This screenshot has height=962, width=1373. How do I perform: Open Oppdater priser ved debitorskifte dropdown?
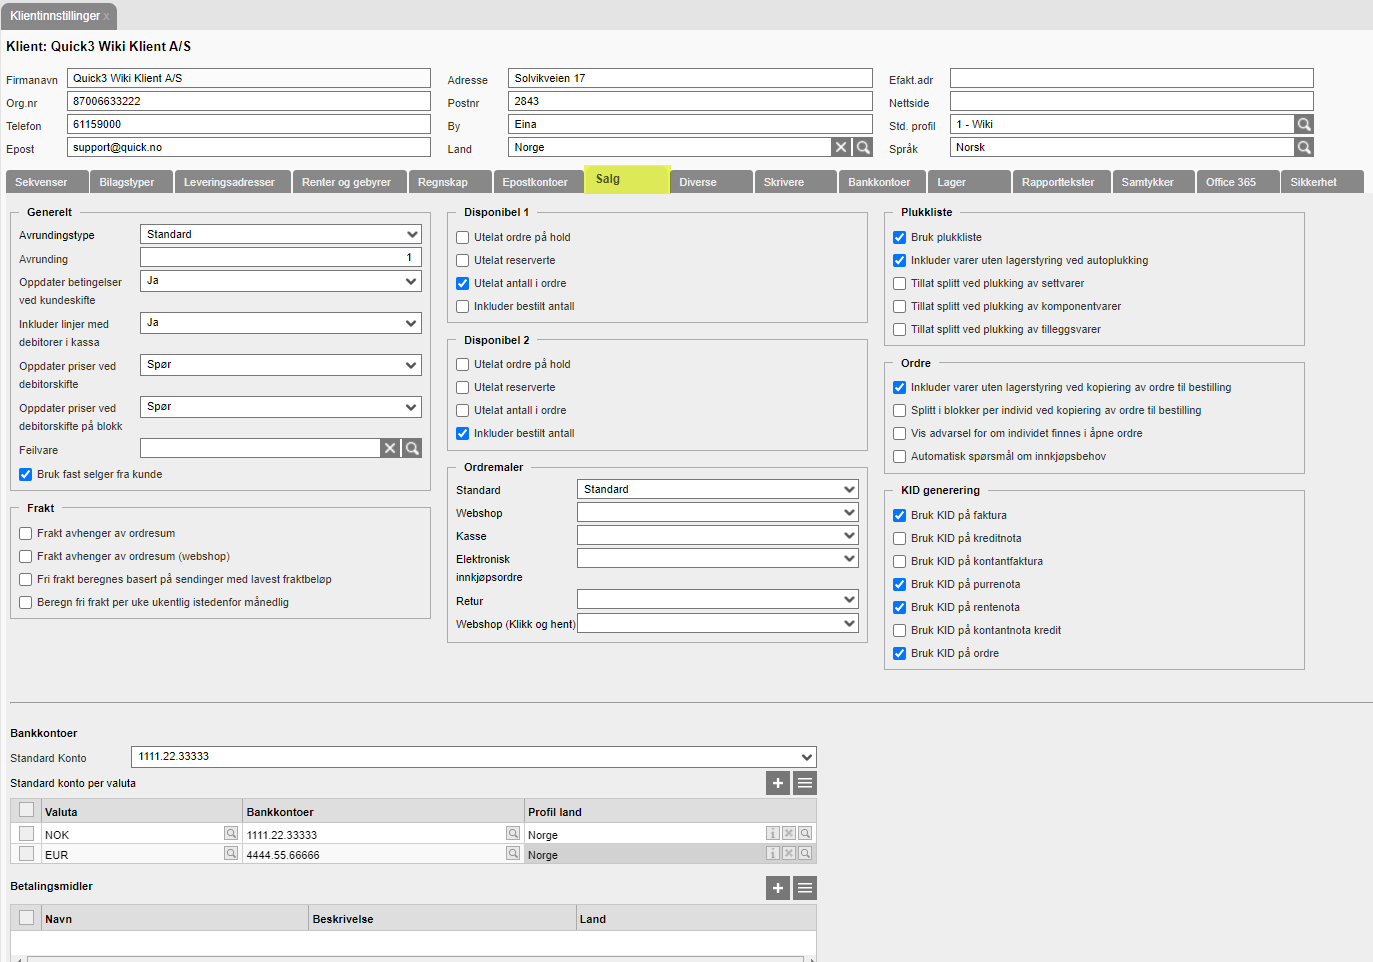281,365
